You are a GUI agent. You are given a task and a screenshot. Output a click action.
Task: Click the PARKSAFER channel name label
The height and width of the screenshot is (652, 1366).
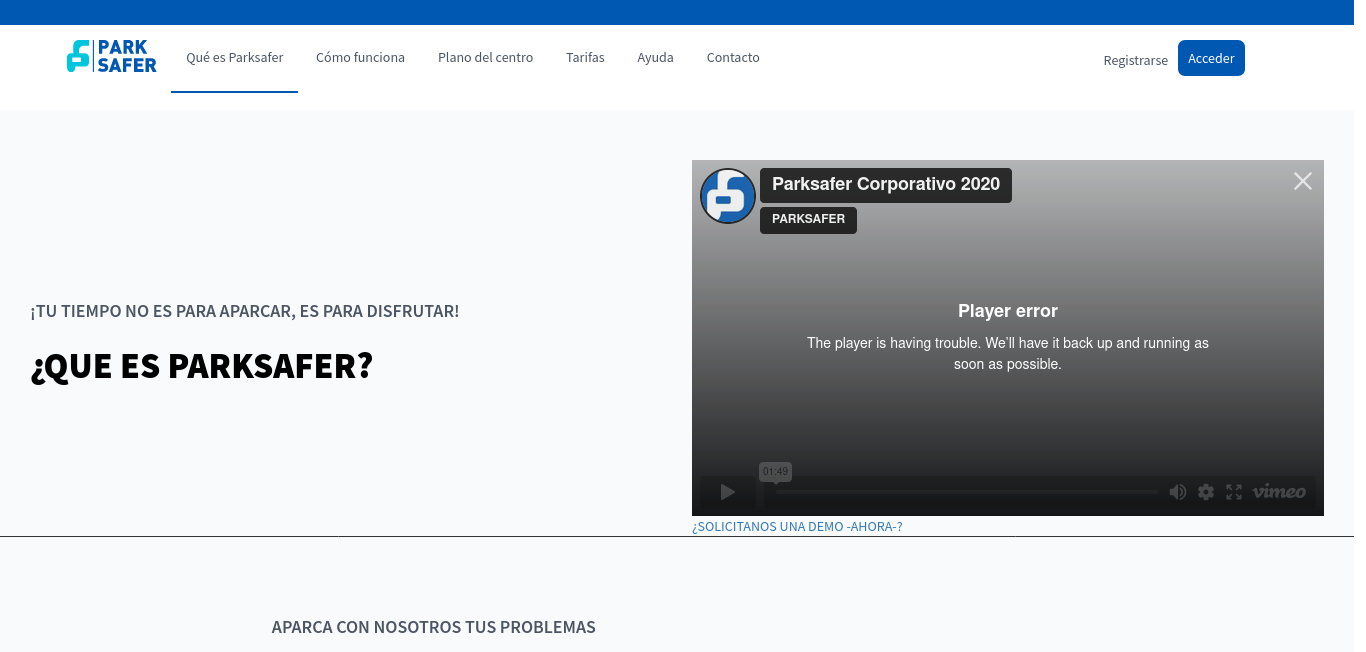tap(808, 220)
